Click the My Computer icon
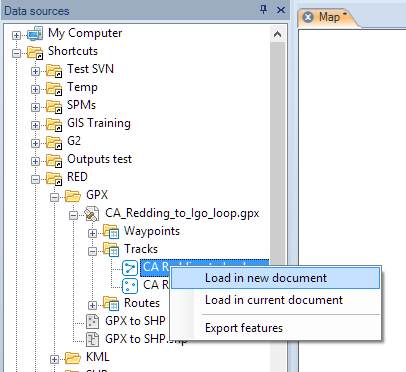The height and width of the screenshot is (372, 406). pos(35,33)
